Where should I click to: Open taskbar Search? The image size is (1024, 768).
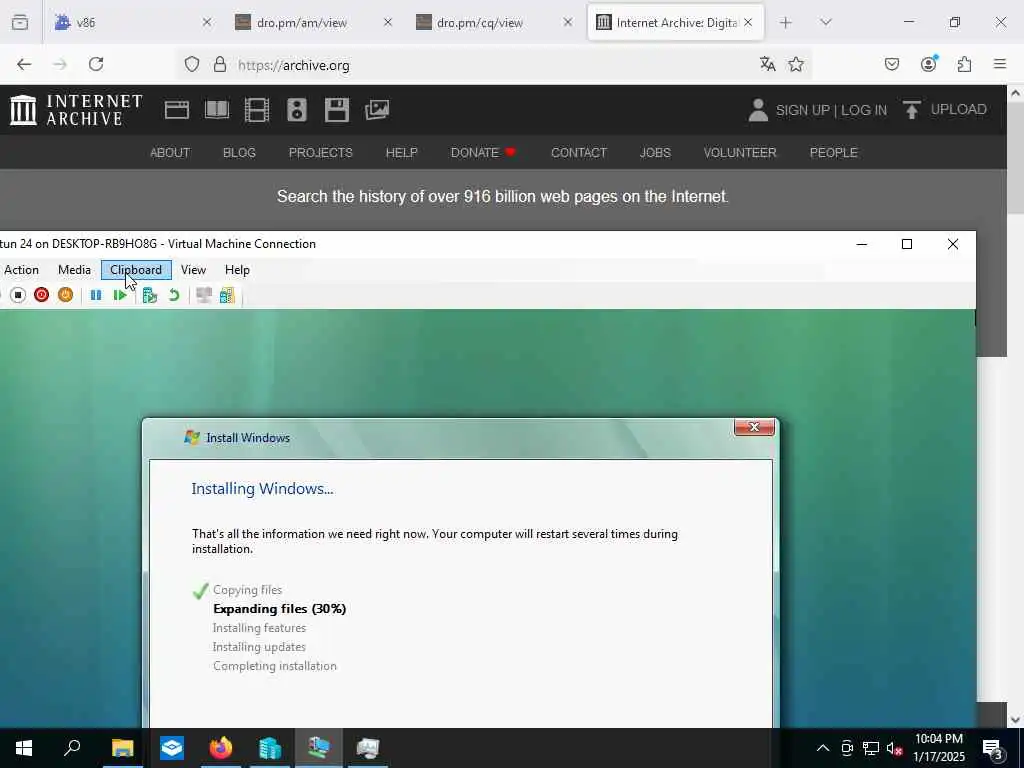click(72, 748)
